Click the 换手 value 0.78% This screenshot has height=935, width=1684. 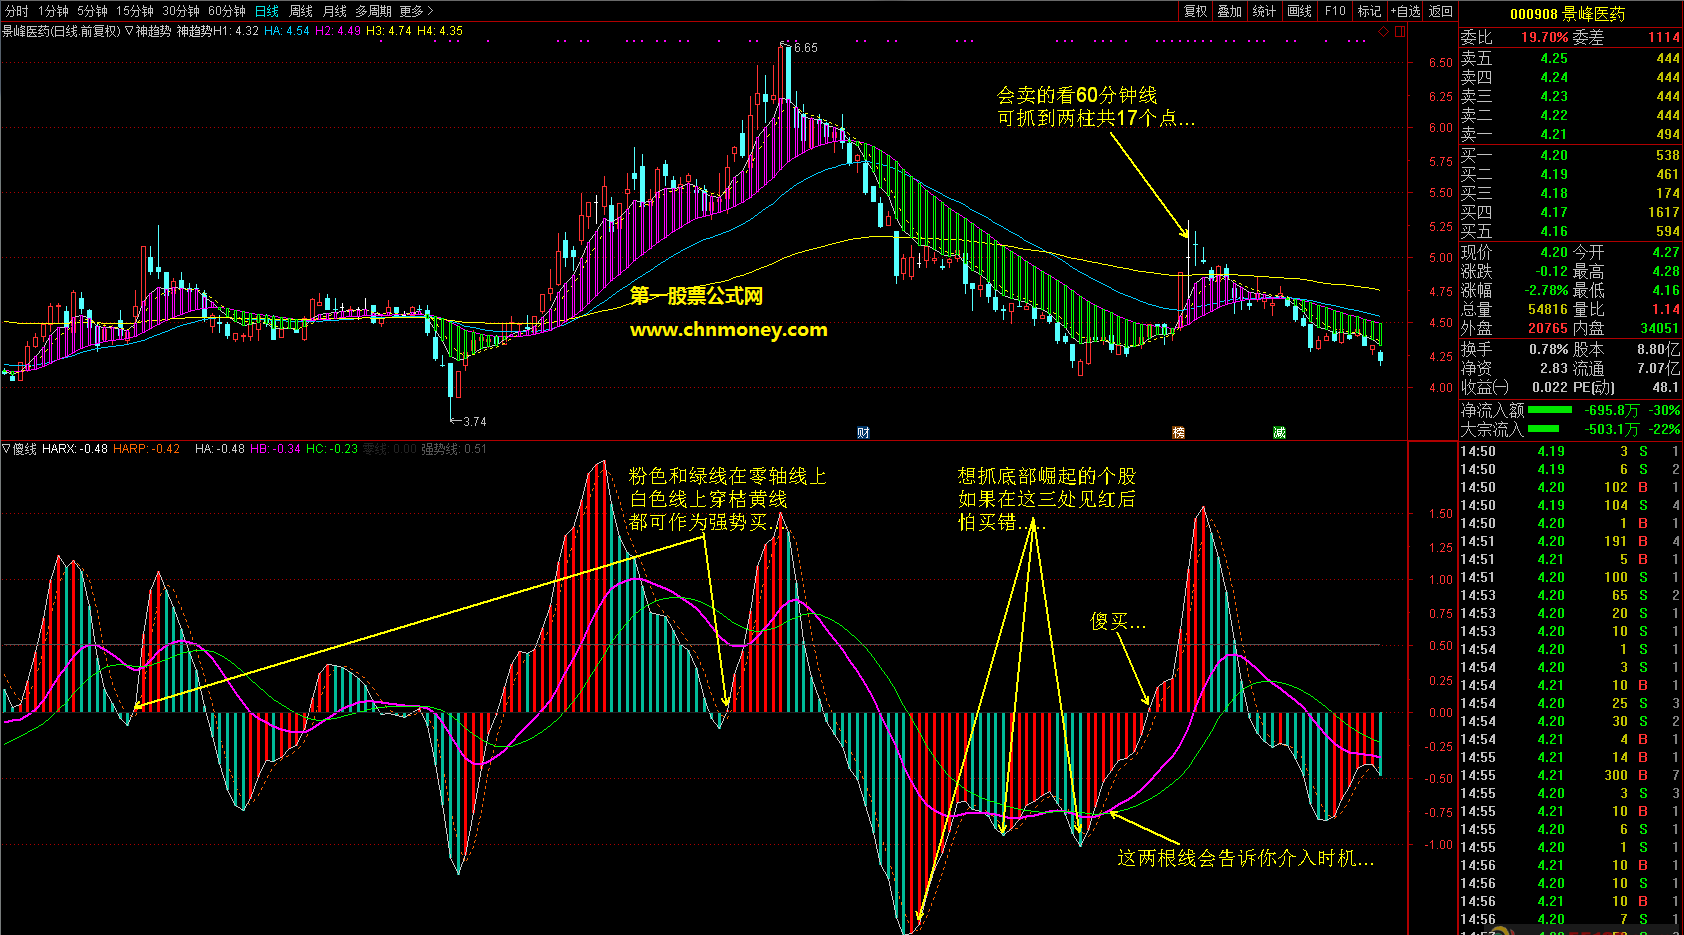click(x=1548, y=349)
